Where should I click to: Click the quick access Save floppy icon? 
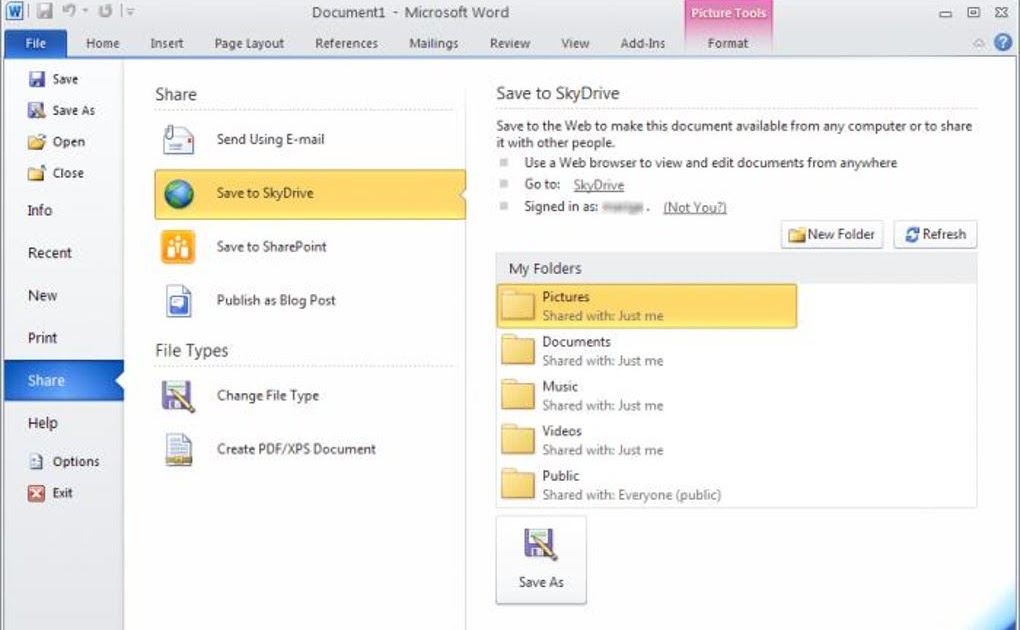click(x=44, y=11)
